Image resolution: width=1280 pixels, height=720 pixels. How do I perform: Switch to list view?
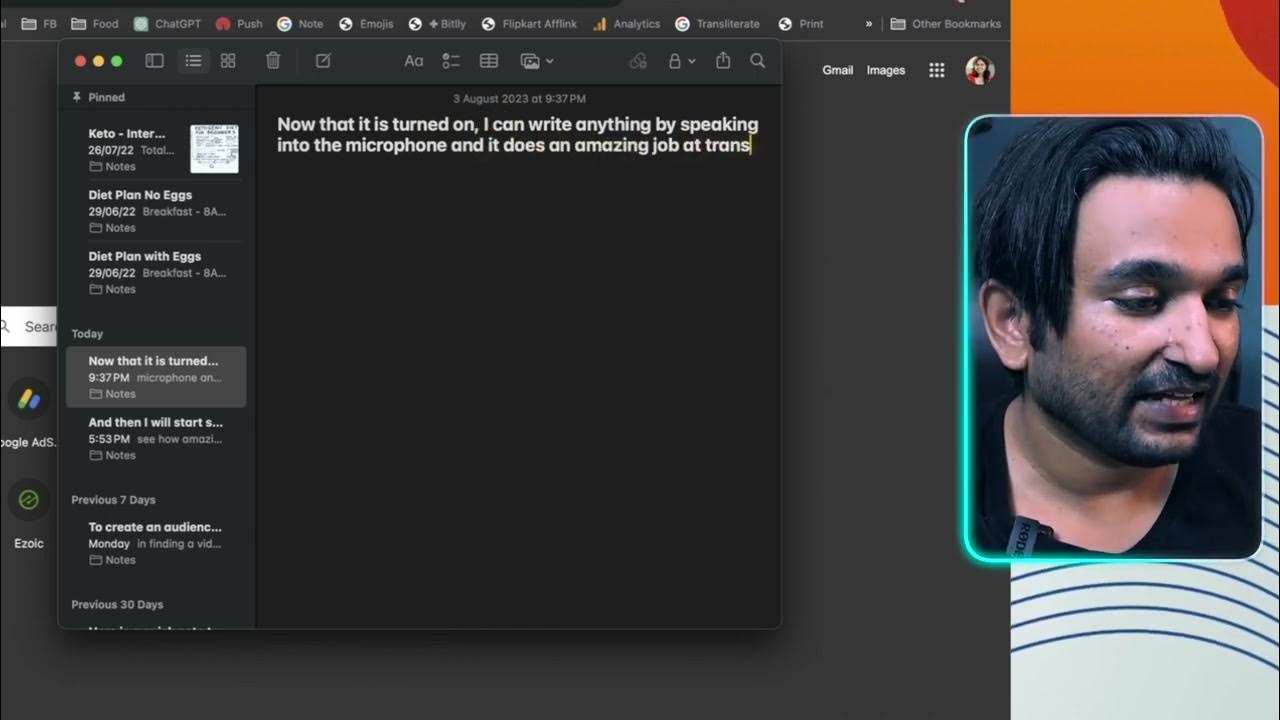(x=193, y=61)
